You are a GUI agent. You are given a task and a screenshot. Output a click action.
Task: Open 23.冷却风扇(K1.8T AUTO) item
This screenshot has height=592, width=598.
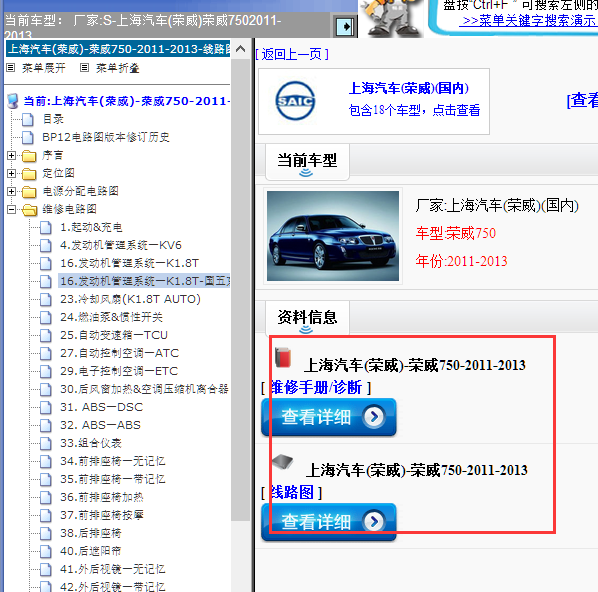[130, 299]
